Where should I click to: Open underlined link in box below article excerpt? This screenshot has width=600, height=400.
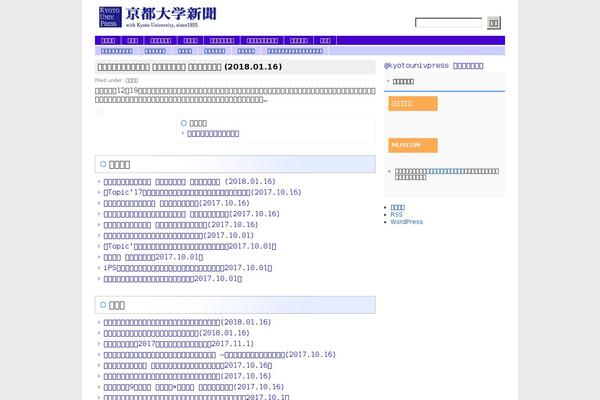[x=213, y=134]
